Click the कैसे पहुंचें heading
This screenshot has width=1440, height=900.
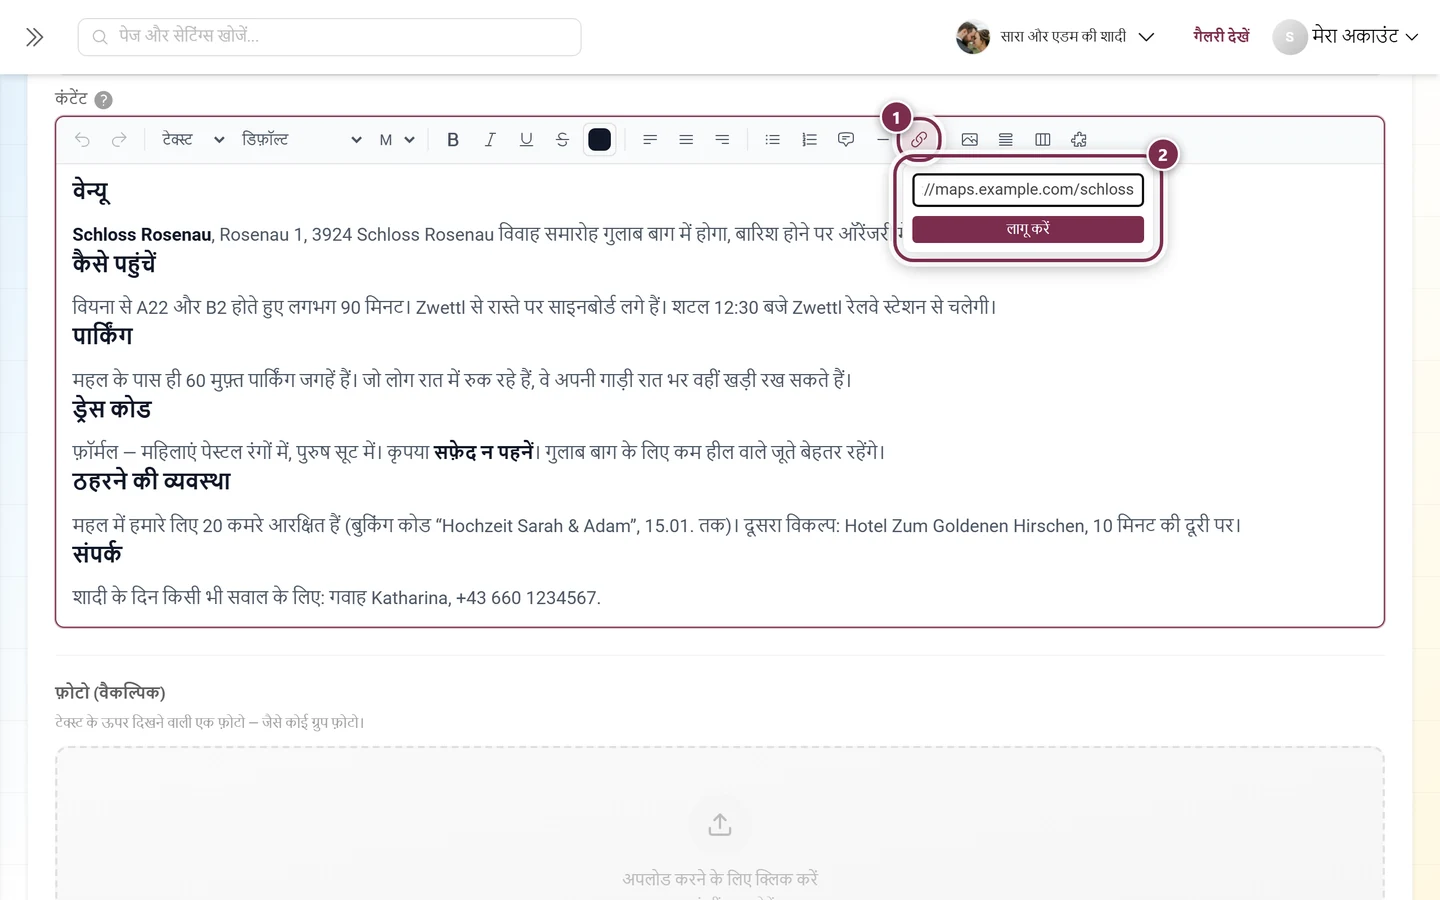pos(114,264)
